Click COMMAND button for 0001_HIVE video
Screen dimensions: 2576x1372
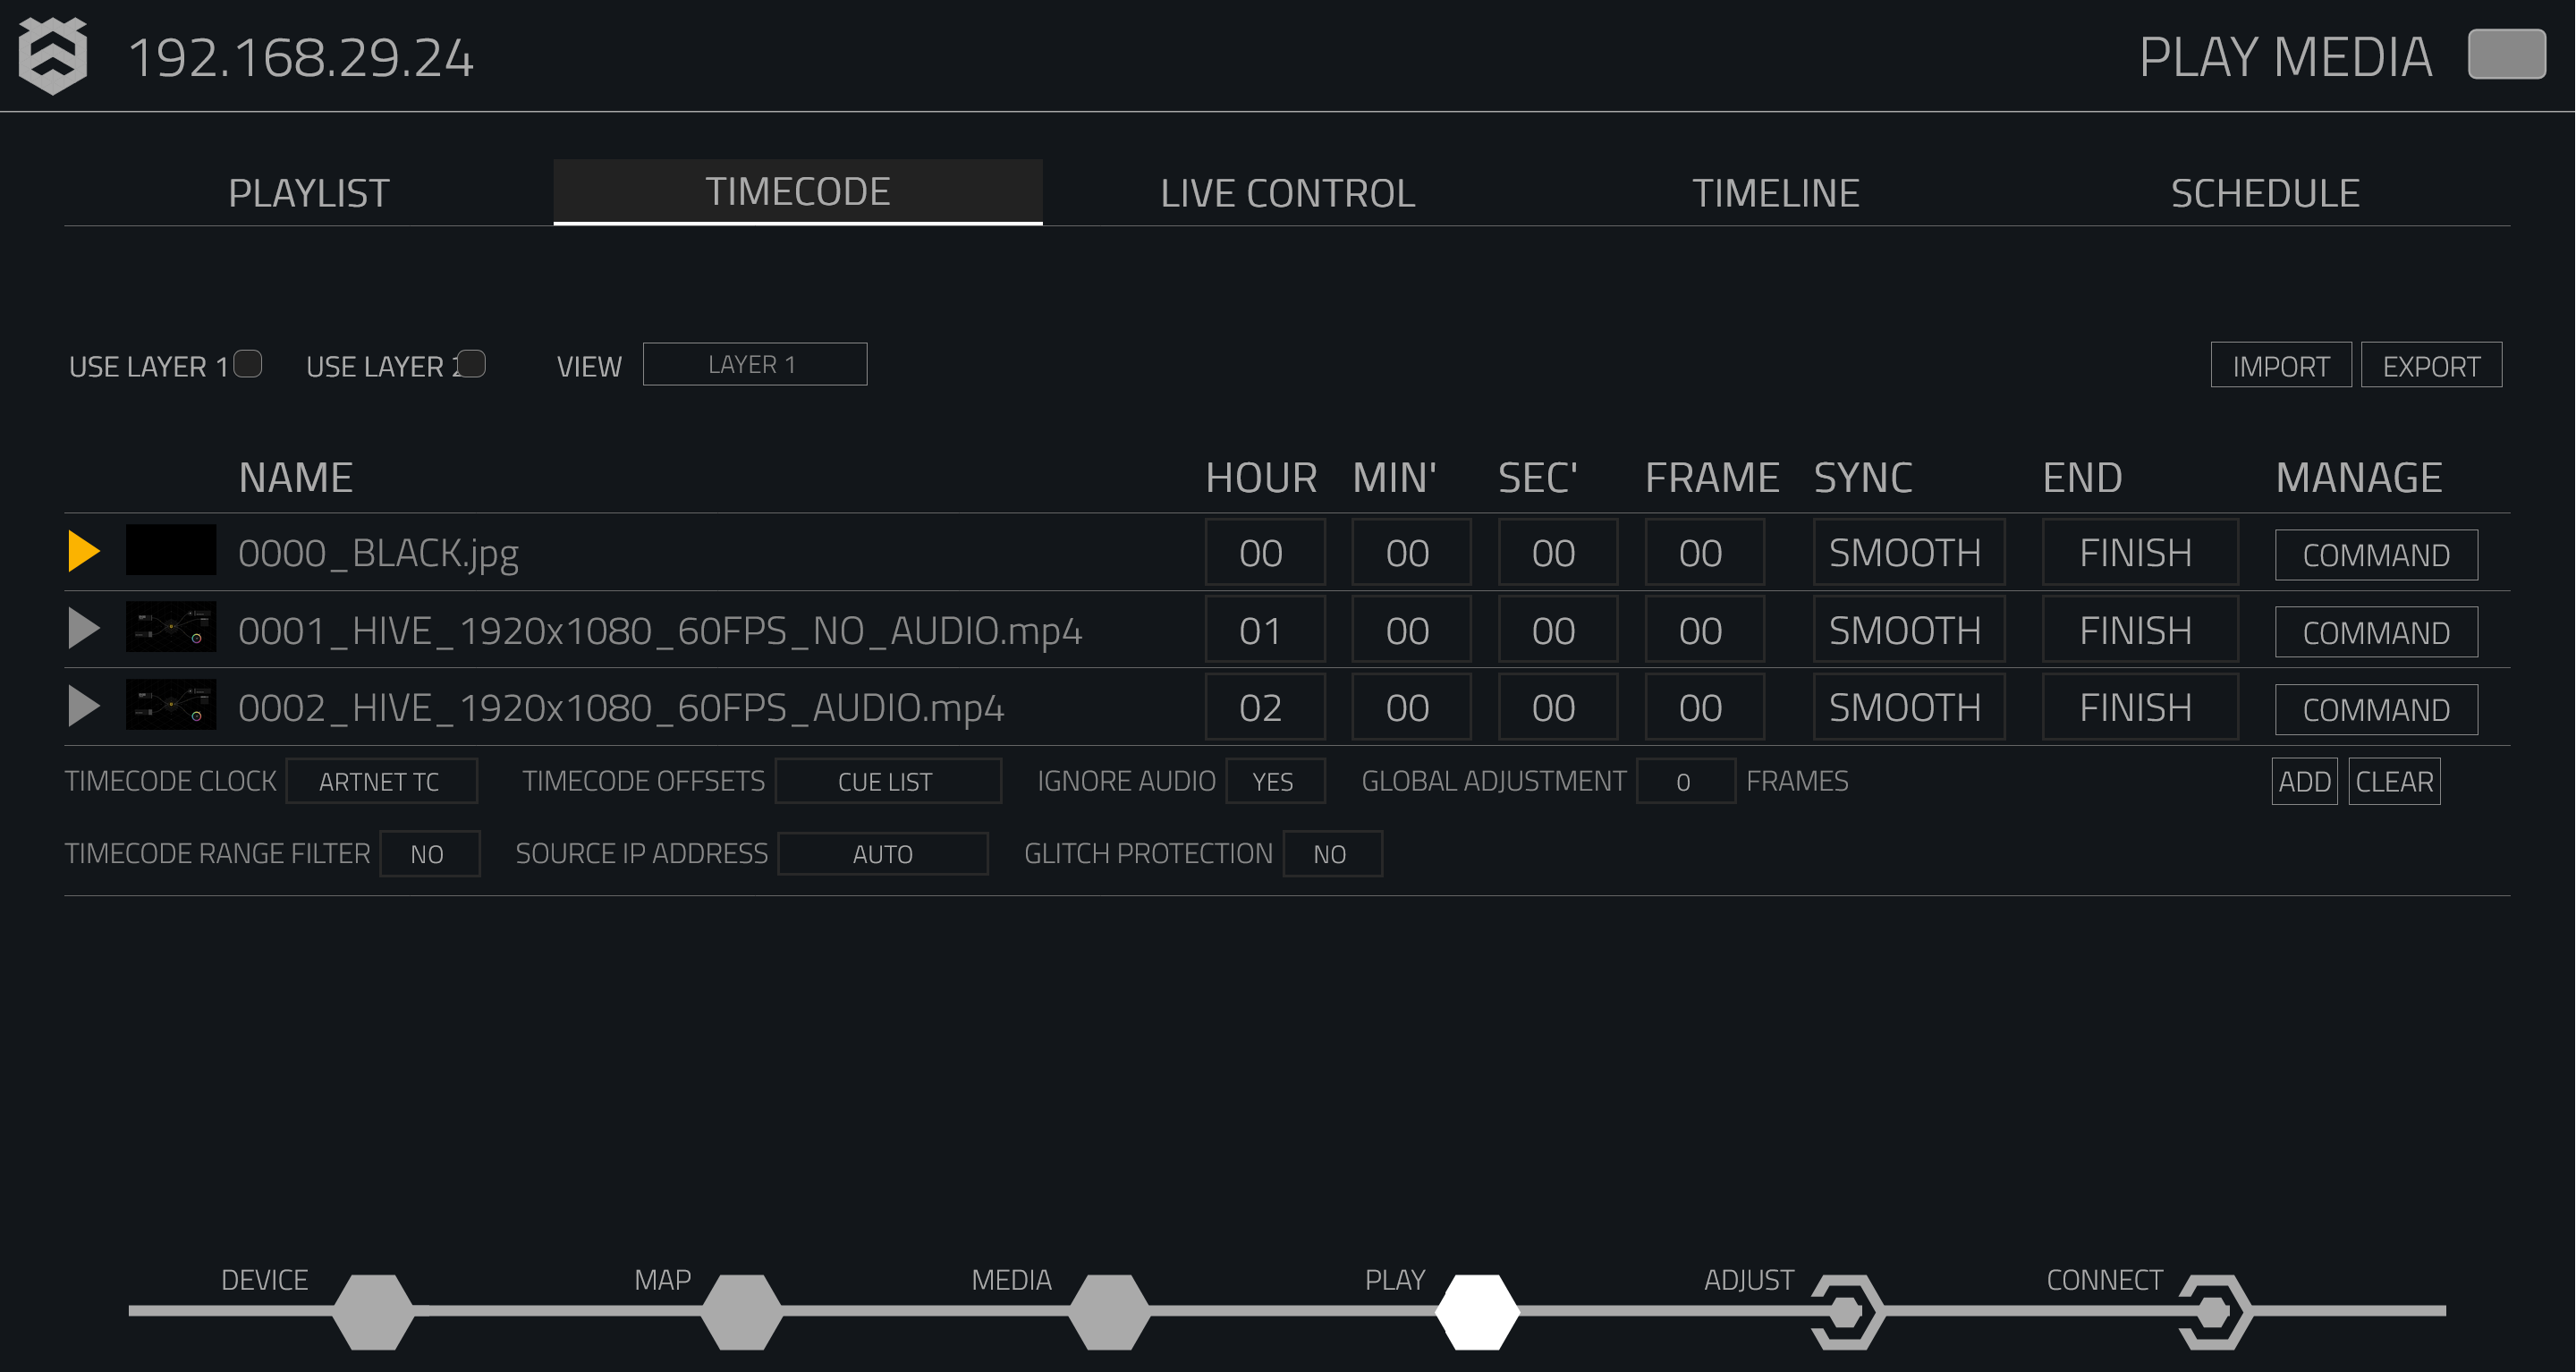(x=2370, y=629)
